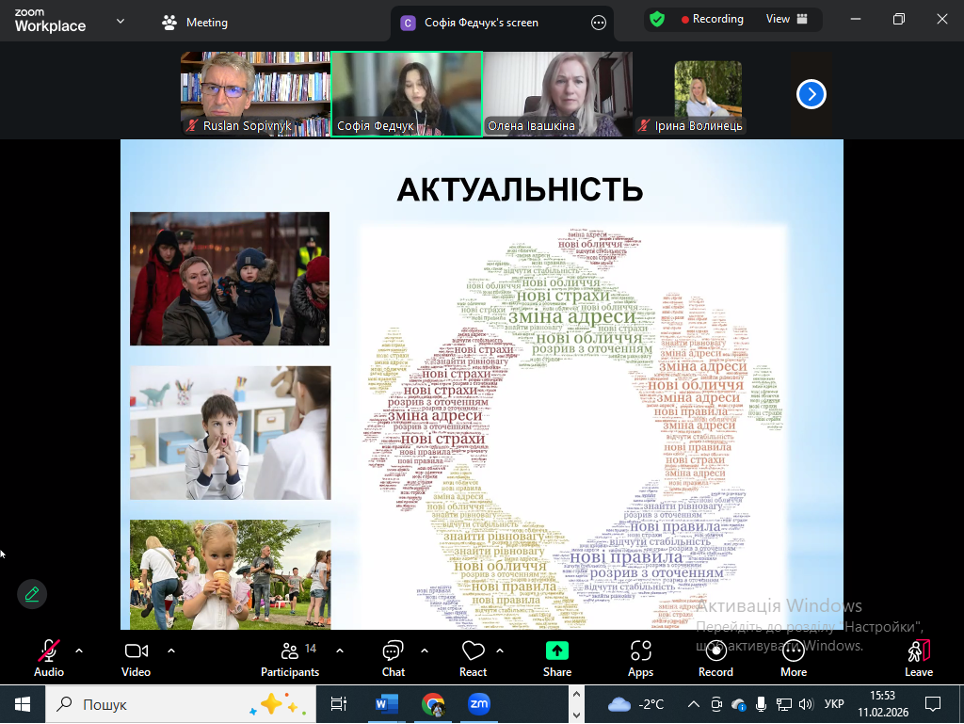The width and height of the screenshot is (964, 724).
Task: Click the surprised boy photo on slide
Action: pos(230,433)
